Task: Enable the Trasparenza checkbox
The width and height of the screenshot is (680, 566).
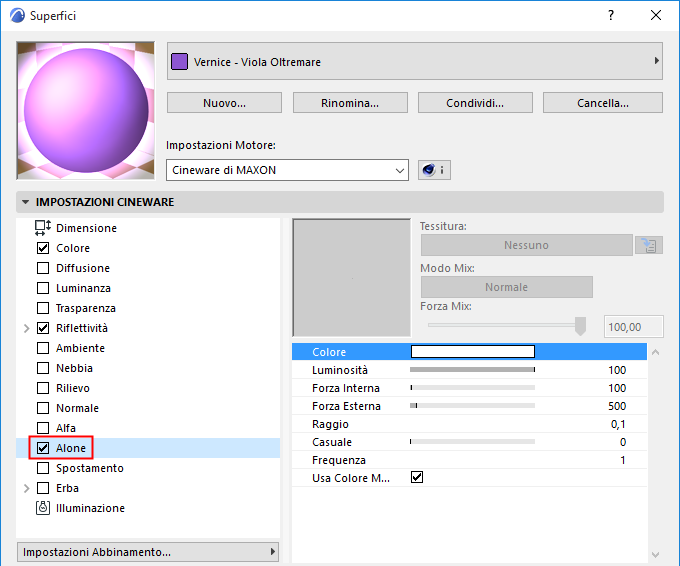Action: (x=43, y=308)
